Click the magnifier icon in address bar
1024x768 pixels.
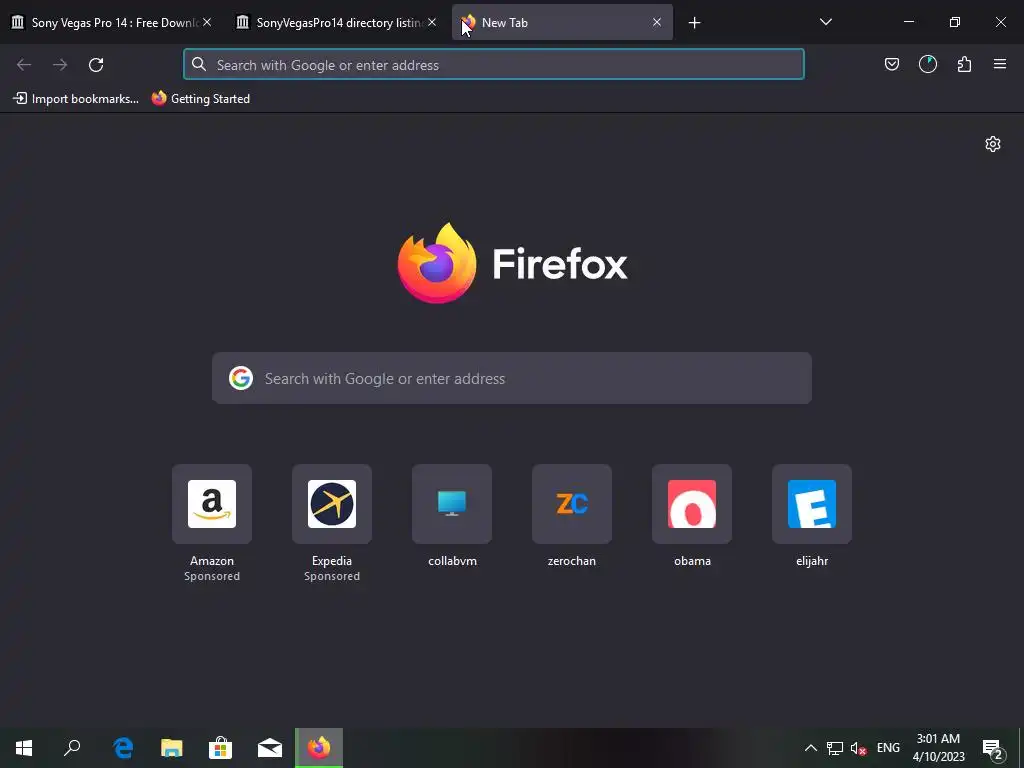click(x=199, y=65)
